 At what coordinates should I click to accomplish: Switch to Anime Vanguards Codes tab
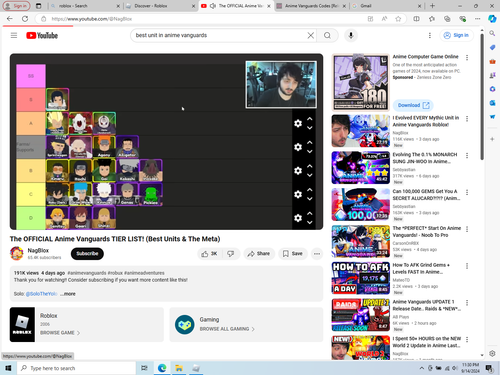tap(310, 6)
